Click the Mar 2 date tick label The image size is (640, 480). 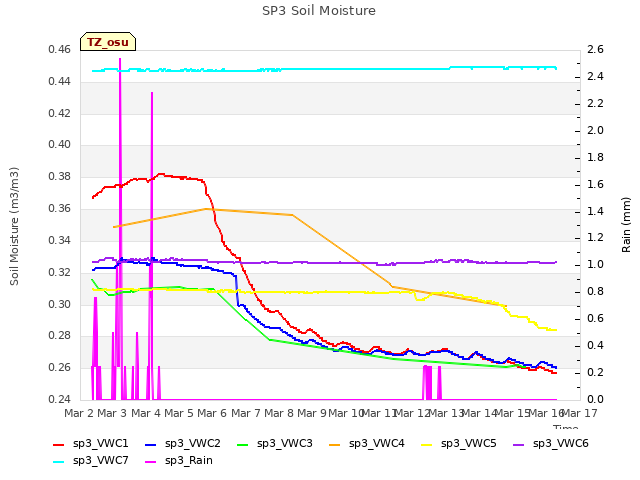(78, 413)
